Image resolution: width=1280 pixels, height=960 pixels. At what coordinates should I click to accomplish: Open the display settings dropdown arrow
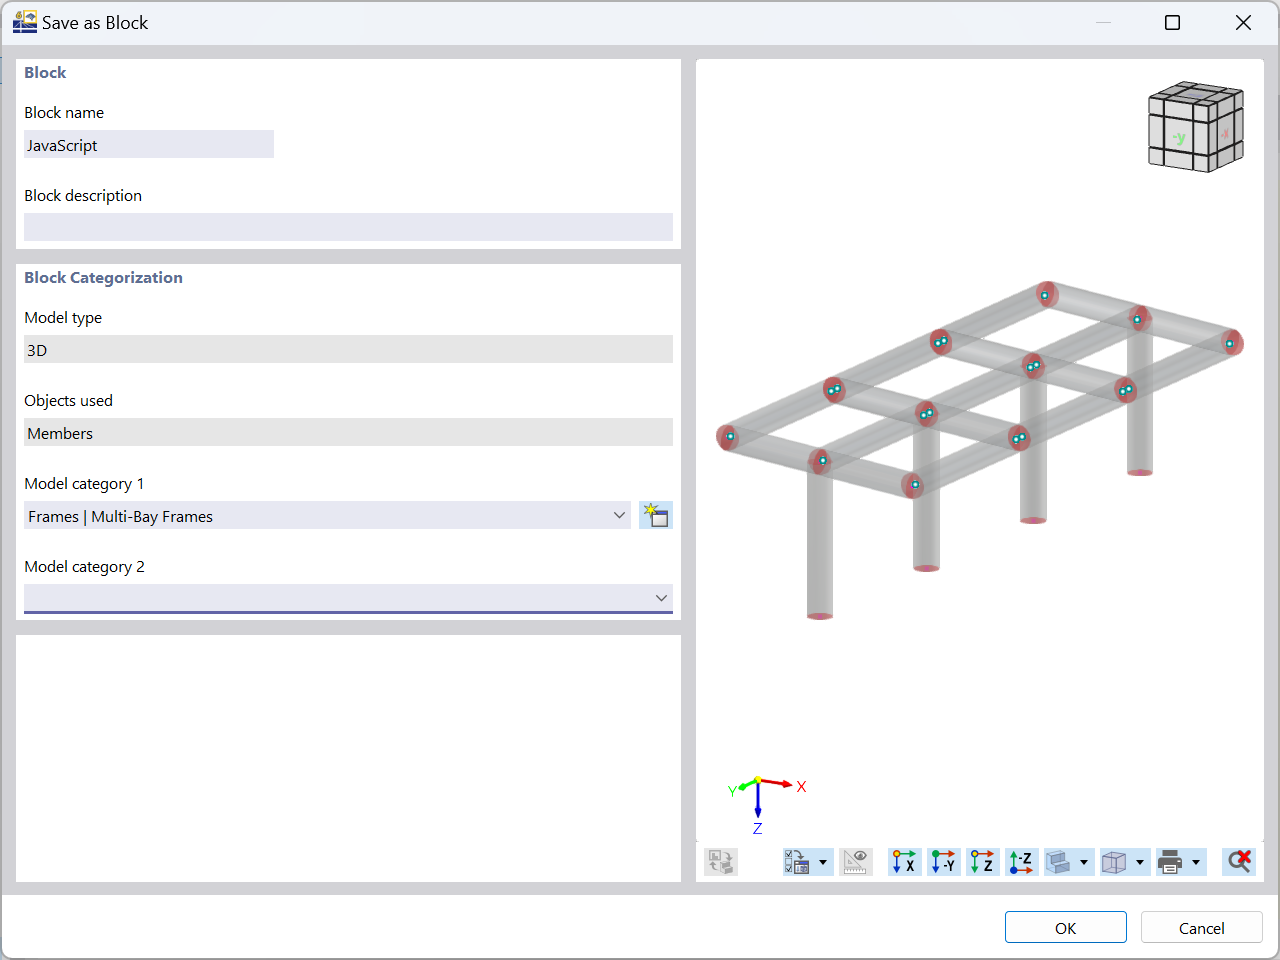click(x=823, y=862)
